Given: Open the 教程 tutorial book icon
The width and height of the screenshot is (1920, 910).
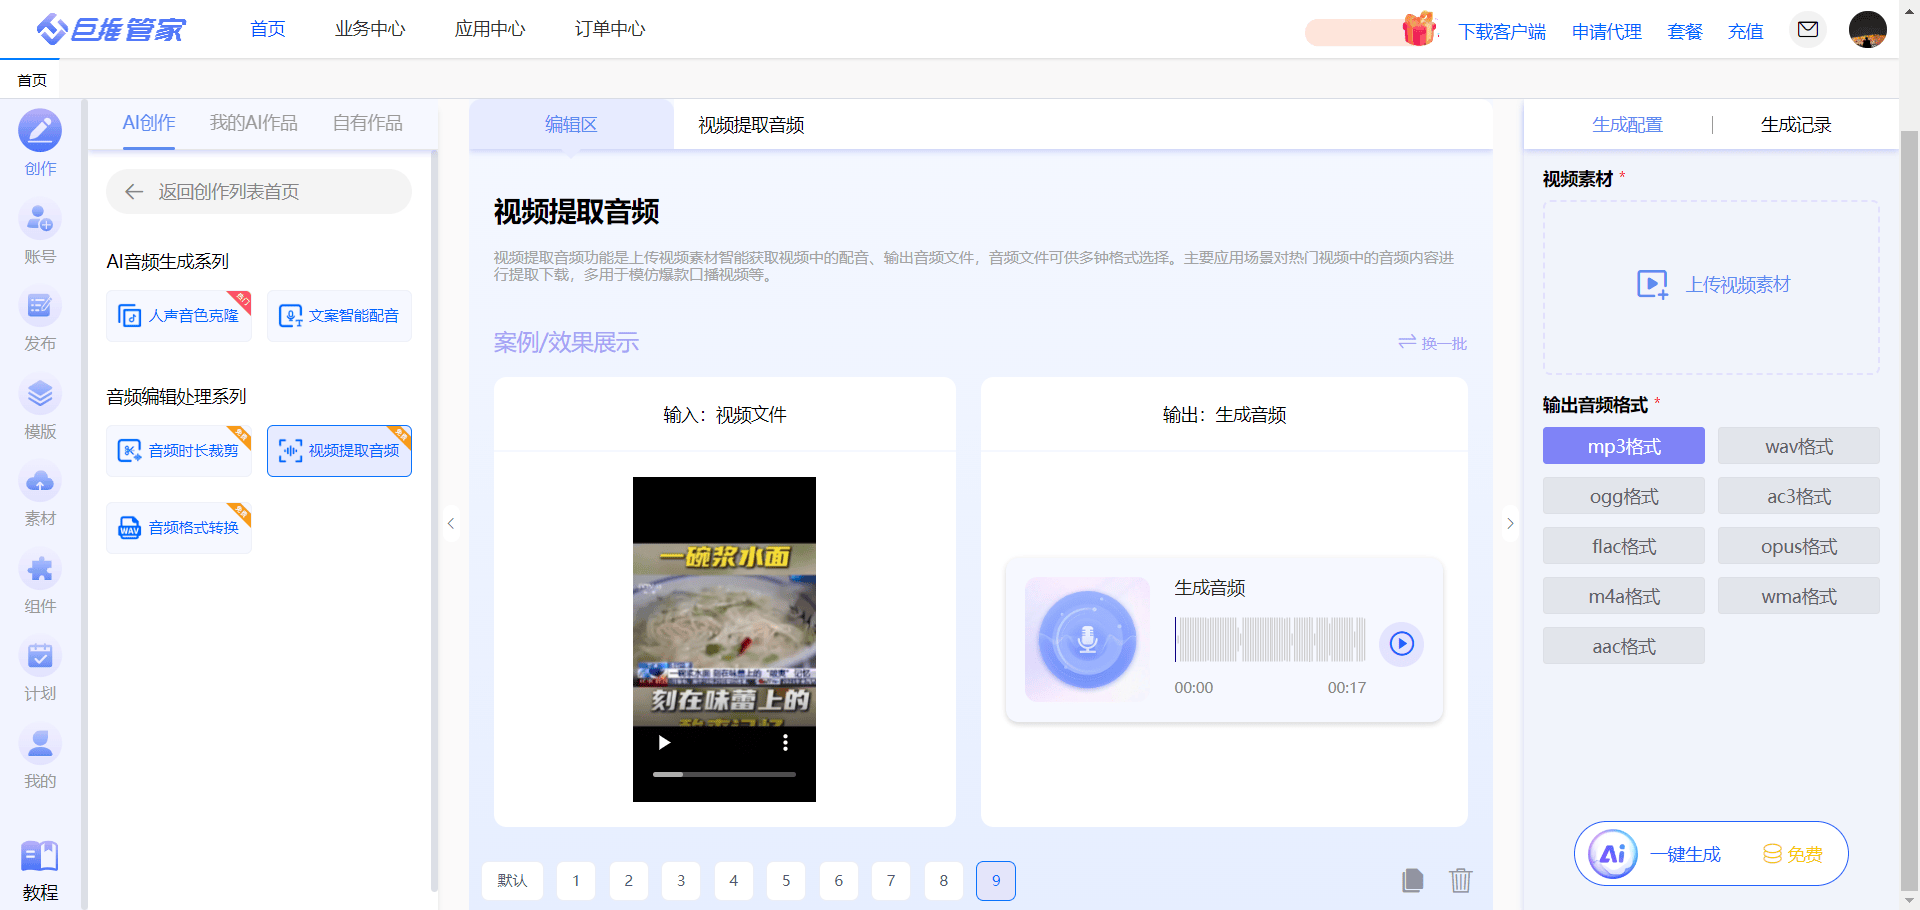Looking at the screenshot, I should (40, 857).
